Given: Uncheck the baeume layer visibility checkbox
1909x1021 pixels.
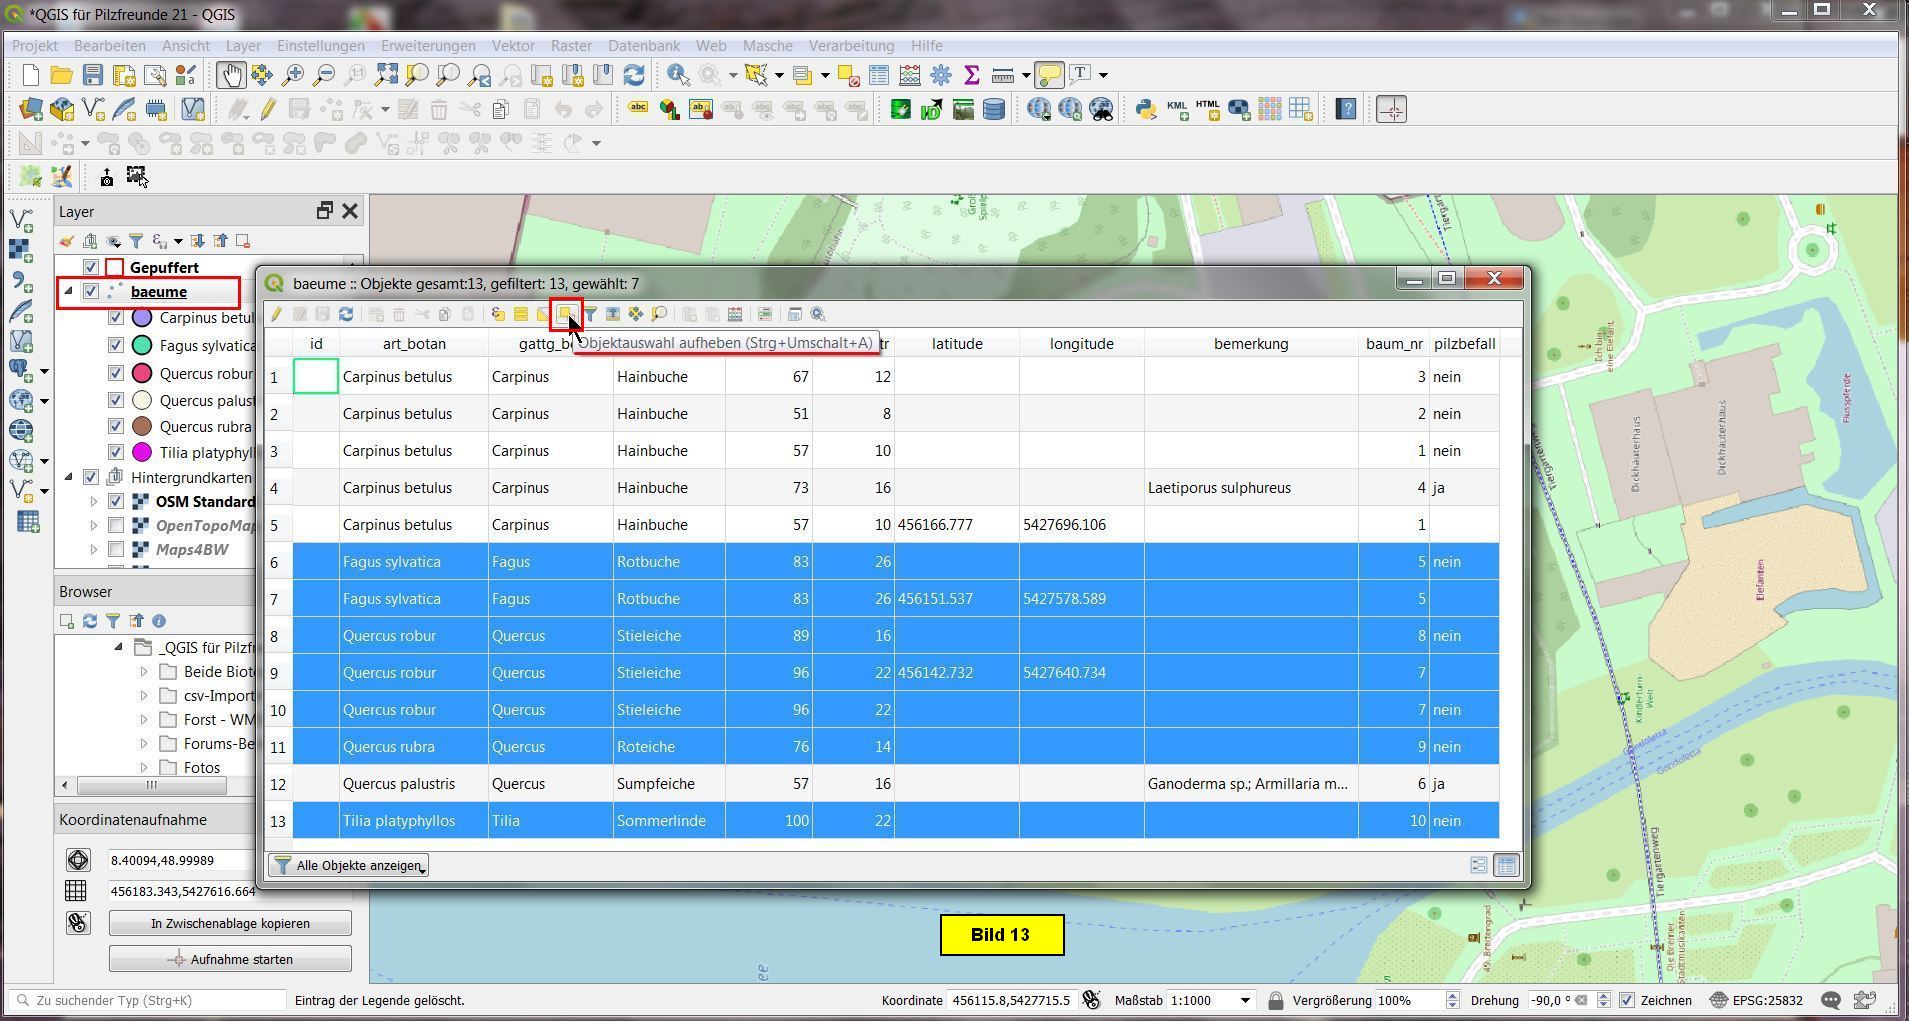Looking at the screenshot, I should tap(91, 292).
